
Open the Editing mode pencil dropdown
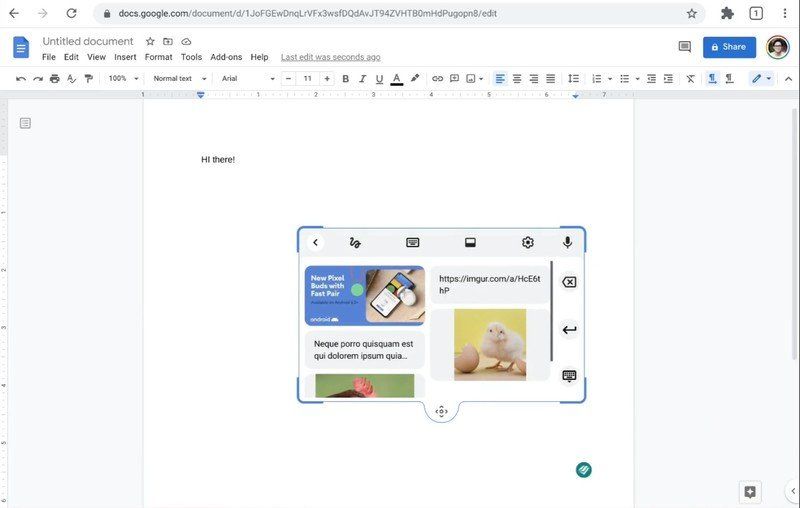click(761, 79)
